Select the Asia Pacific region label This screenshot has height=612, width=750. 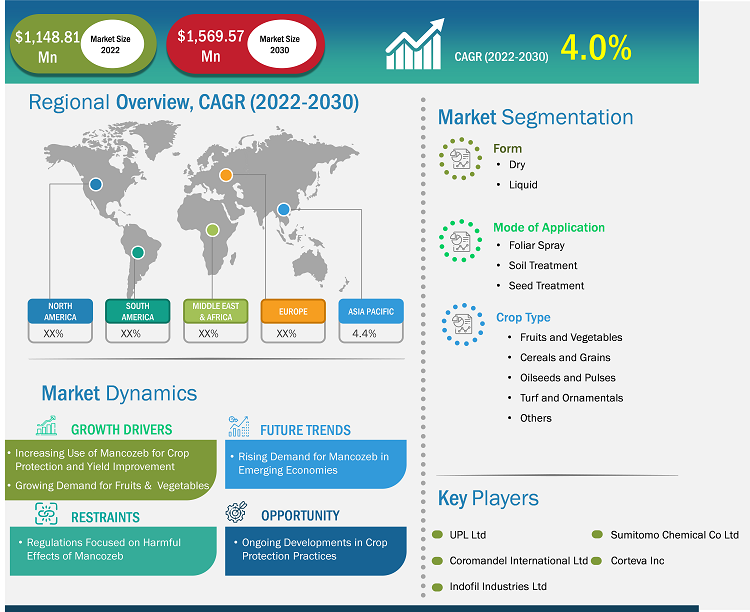pos(370,311)
